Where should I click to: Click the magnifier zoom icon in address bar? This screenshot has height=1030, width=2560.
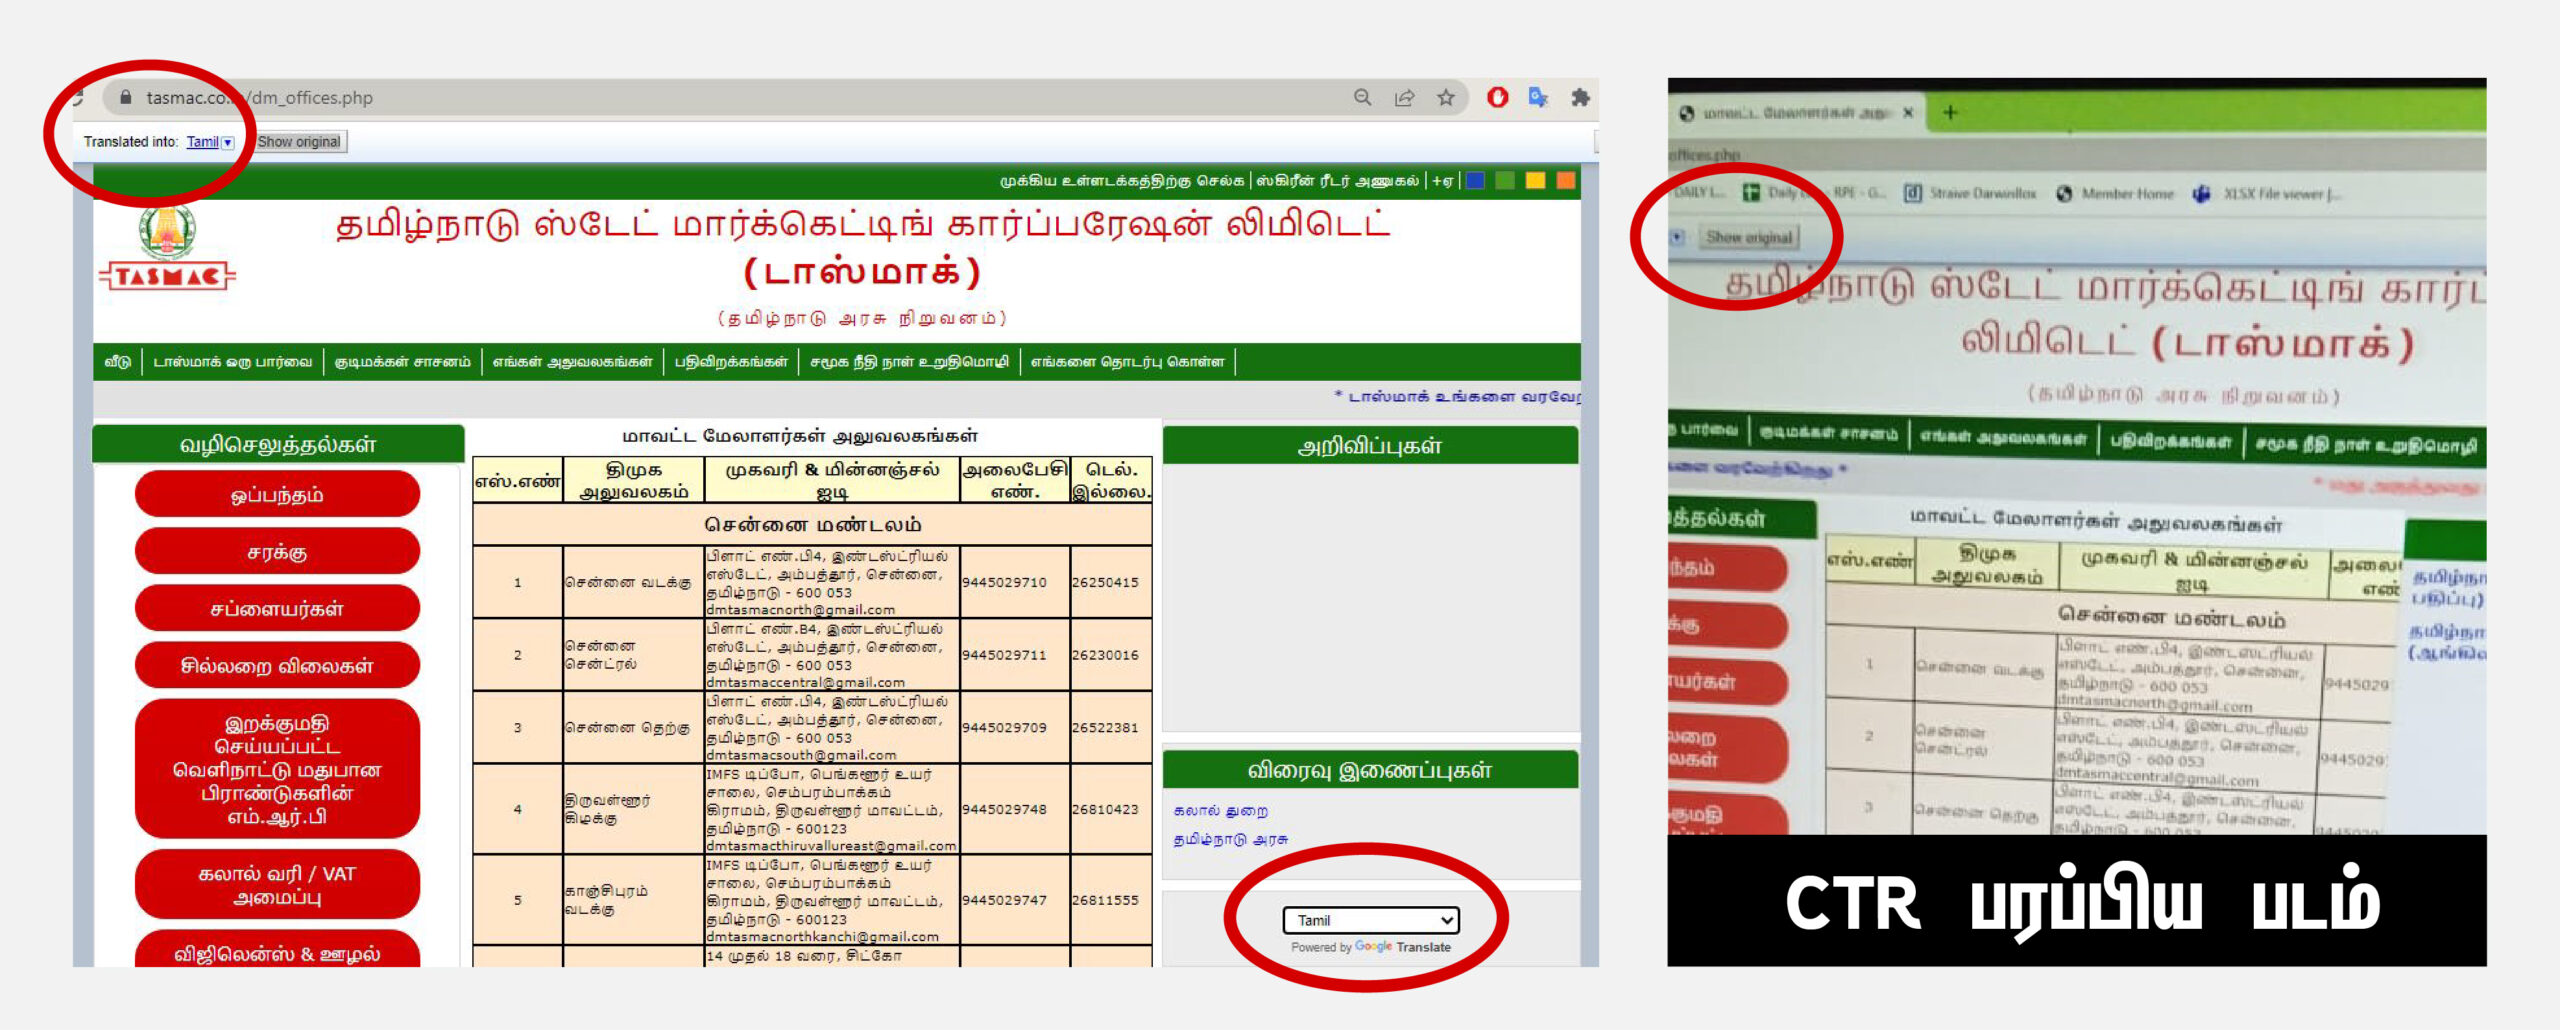coord(1362,97)
